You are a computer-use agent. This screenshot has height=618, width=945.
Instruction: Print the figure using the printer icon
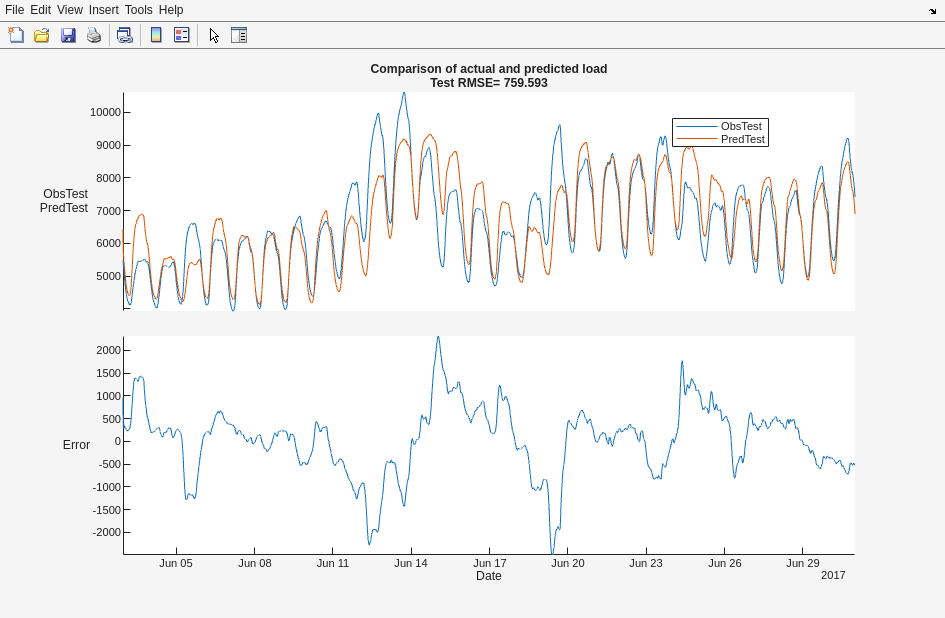(x=94, y=35)
